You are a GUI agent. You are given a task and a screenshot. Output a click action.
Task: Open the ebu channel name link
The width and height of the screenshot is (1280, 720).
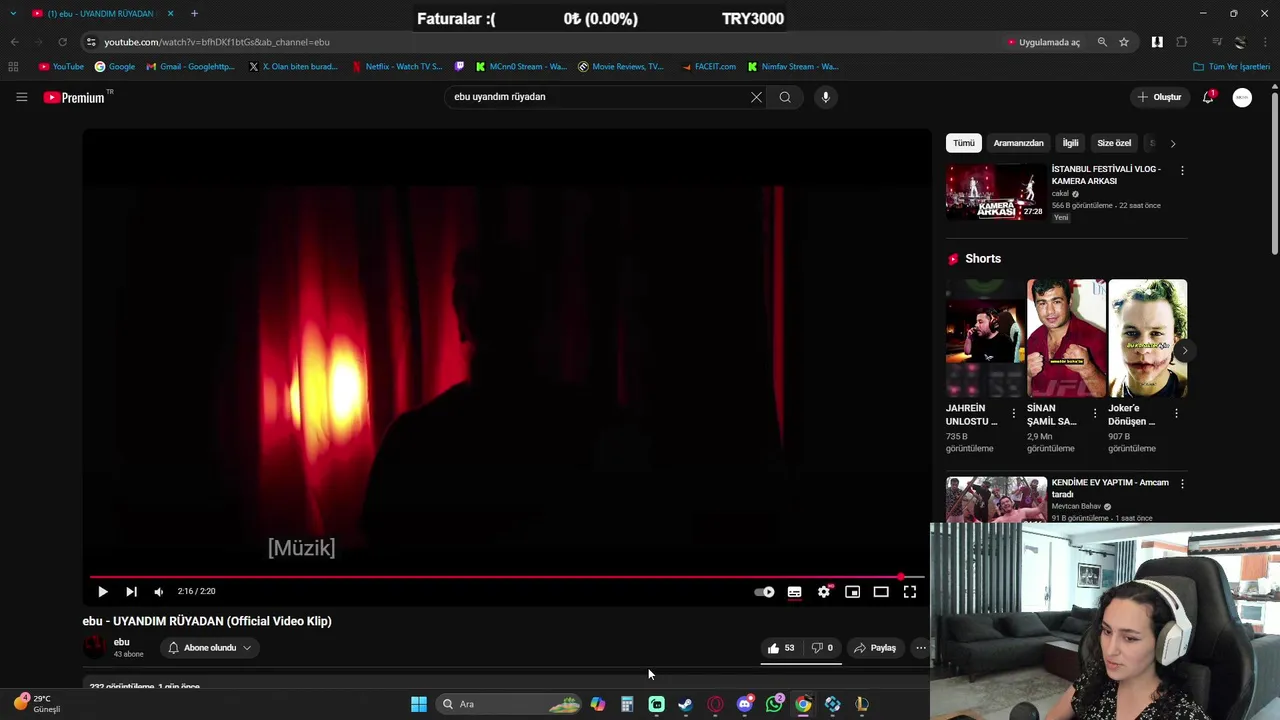121,642
